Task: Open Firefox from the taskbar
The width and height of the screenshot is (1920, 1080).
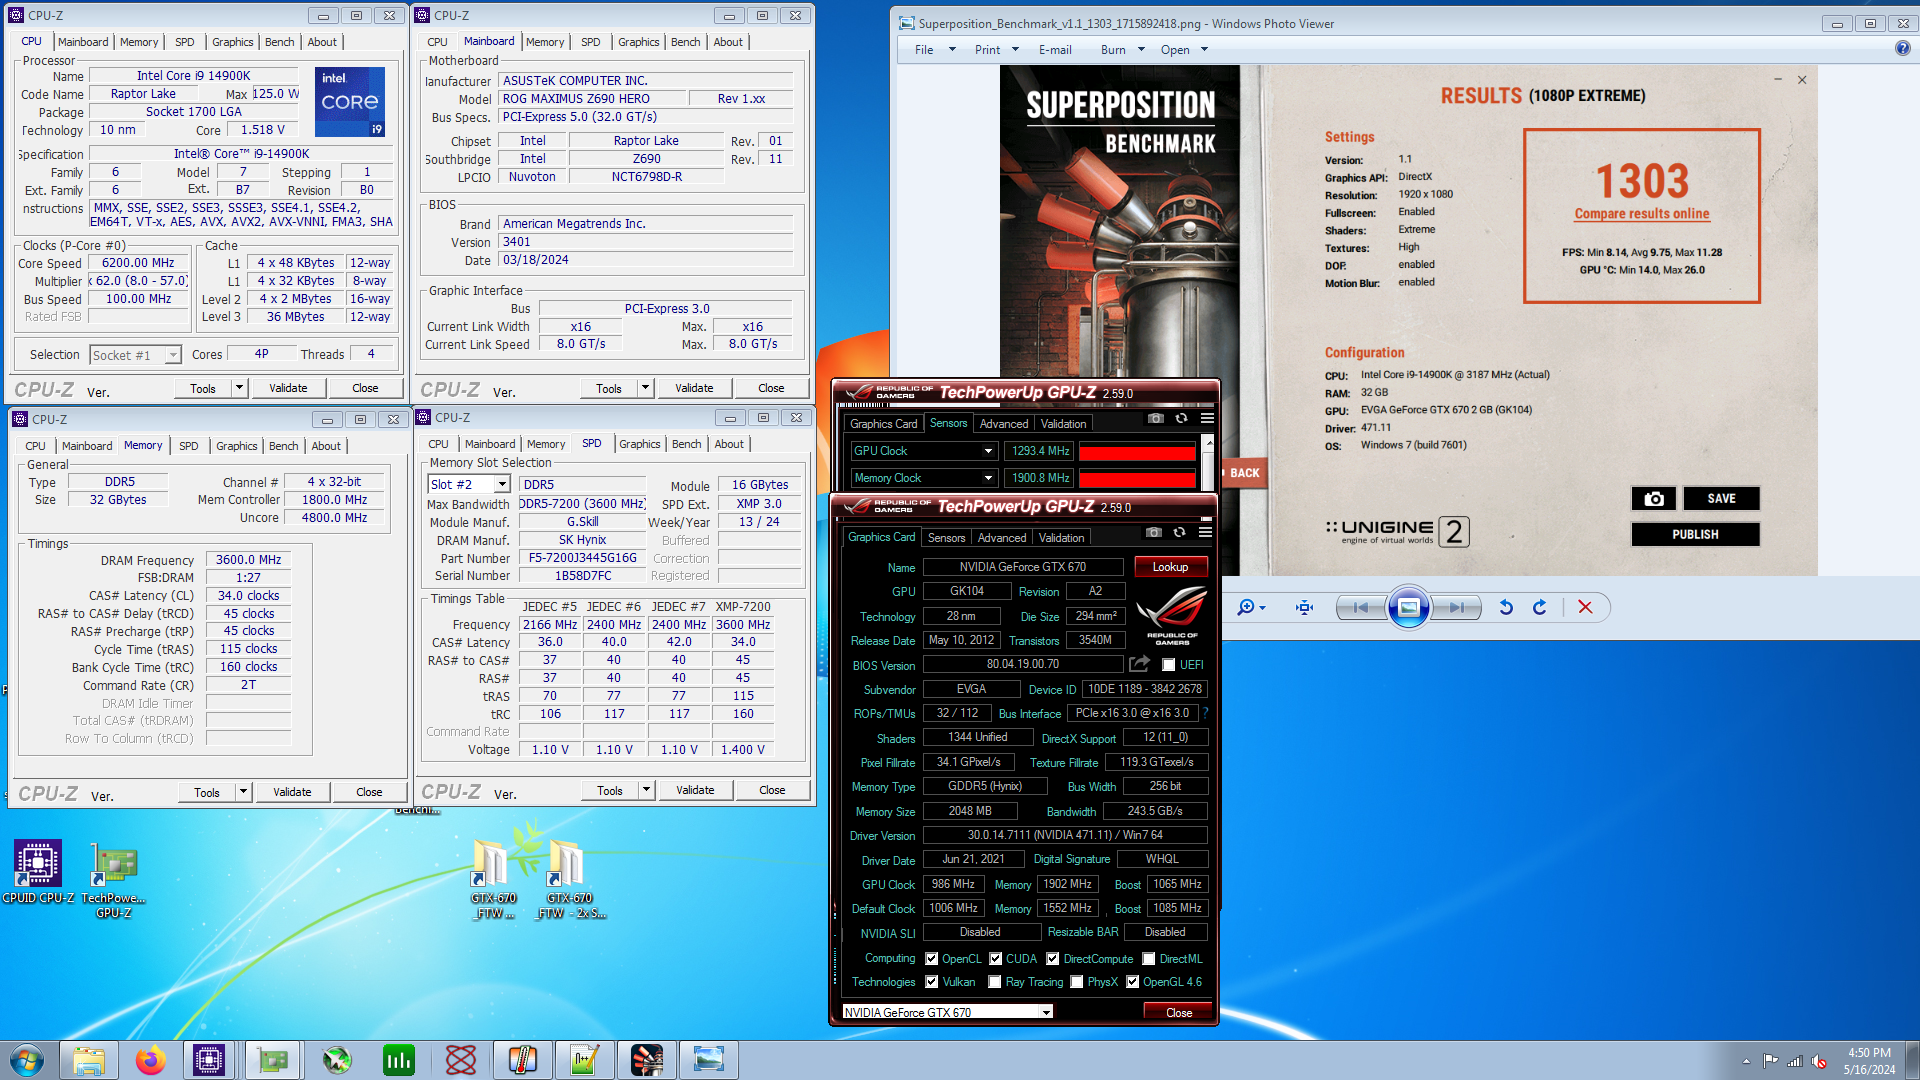Action: click(150, 1060)
